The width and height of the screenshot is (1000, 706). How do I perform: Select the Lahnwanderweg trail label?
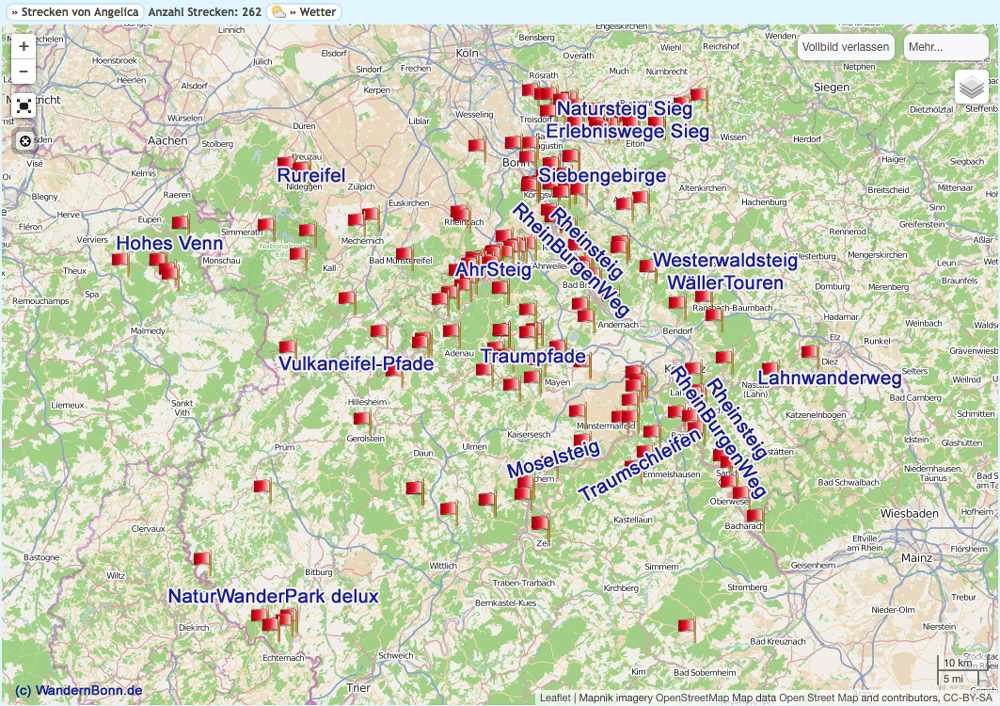point(830,378)
